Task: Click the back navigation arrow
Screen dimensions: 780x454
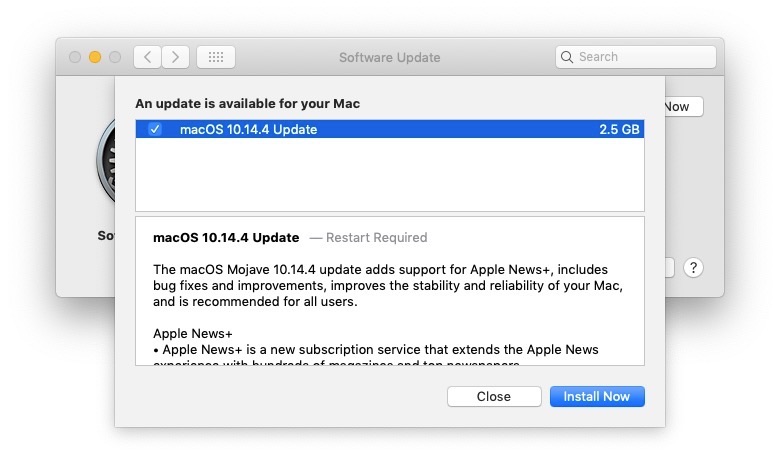Action: (x=148, y=57)
